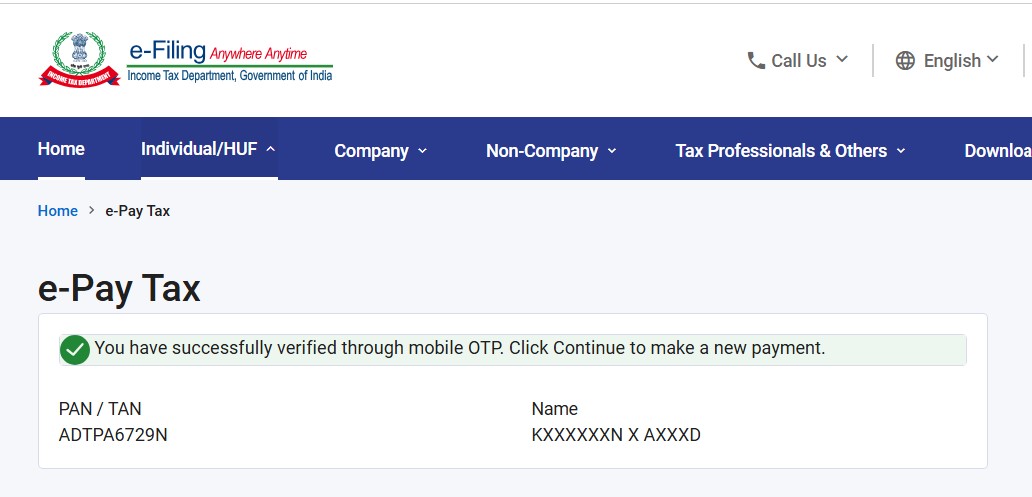This screenshot has height=497, width=1032.
Task: Click the PAN value ADTPA6729N
Action: pyautogui.click(x=113, y=435)
